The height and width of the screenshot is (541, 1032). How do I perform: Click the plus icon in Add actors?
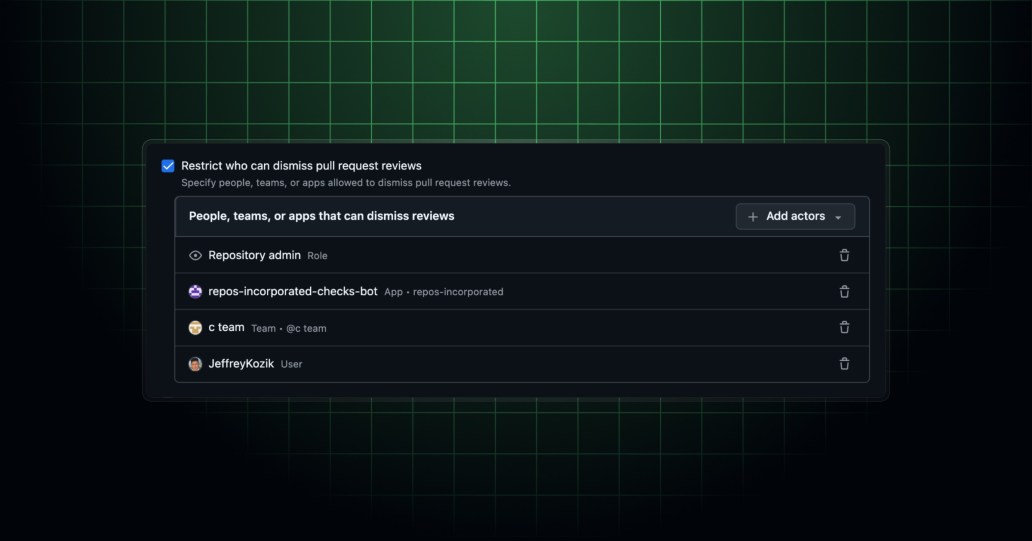click(x=753, y=217)
